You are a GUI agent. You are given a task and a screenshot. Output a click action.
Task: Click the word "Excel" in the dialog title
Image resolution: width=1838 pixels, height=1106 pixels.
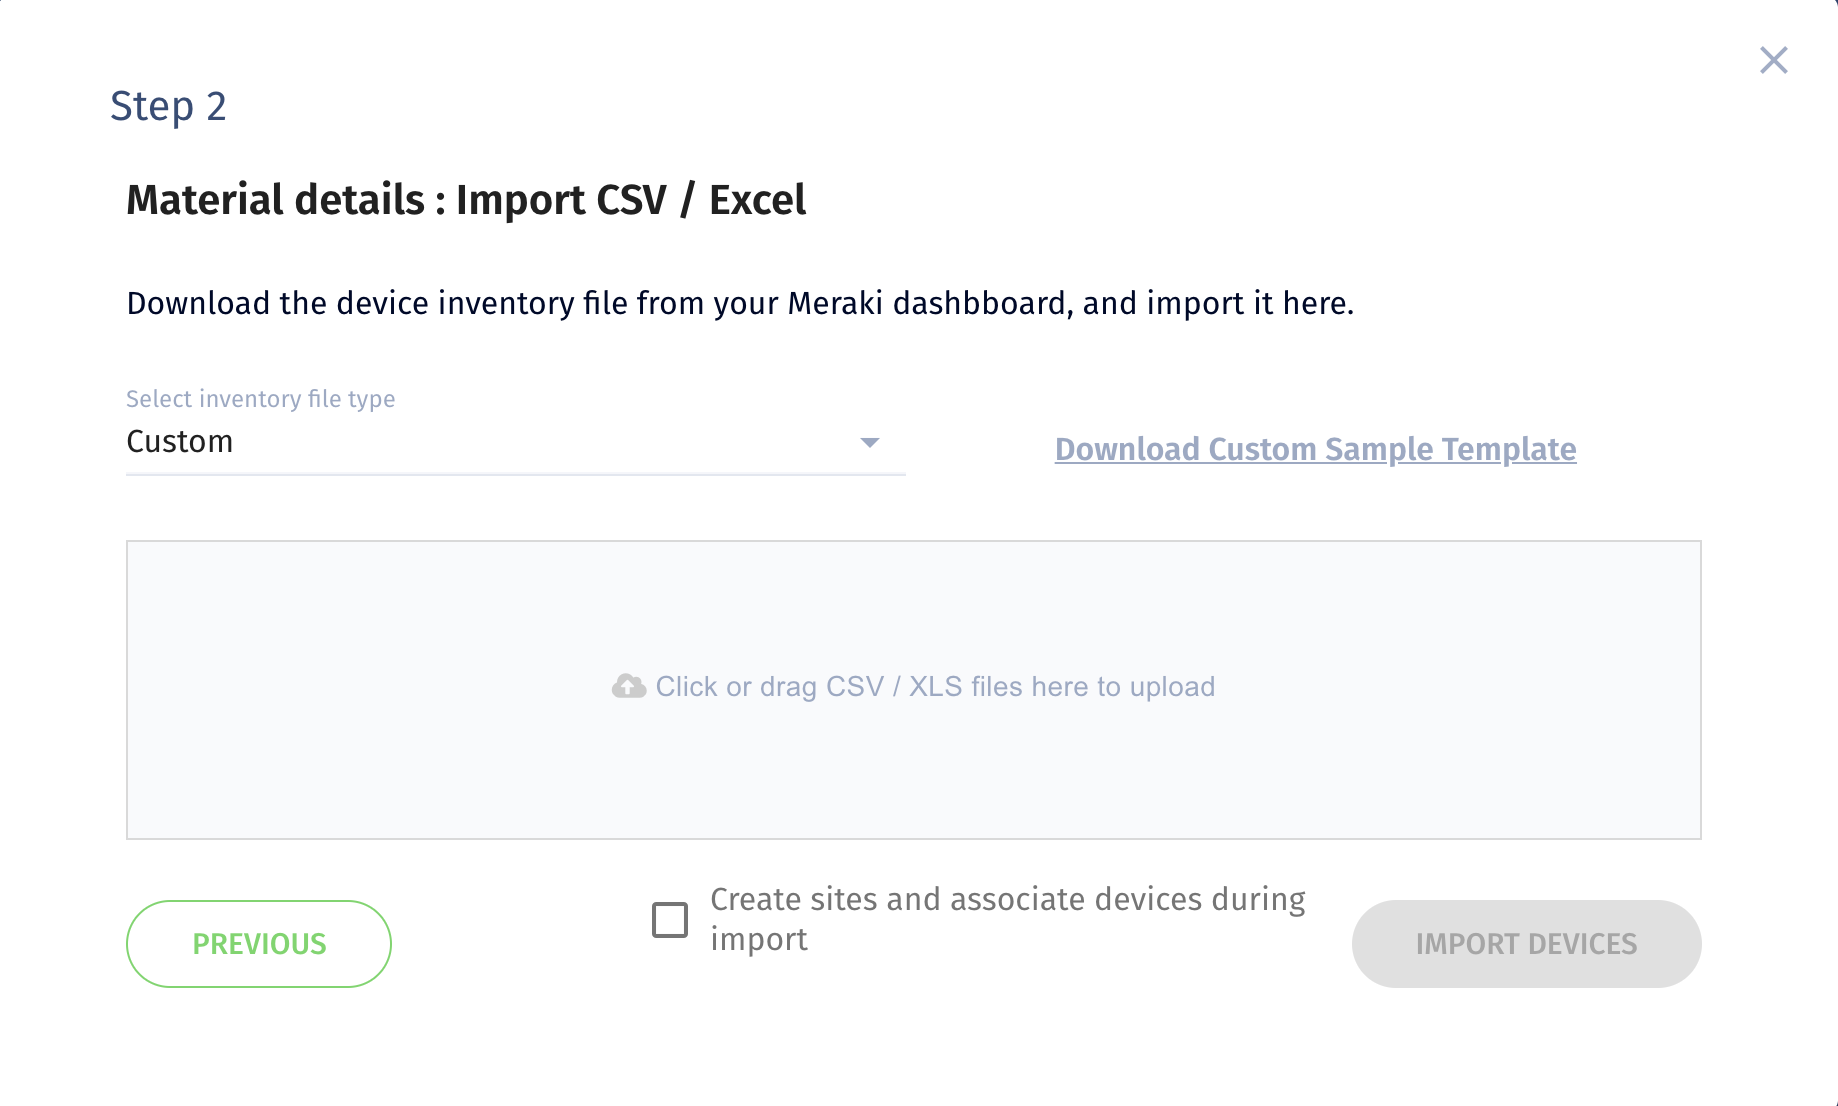tap(757, 200)
